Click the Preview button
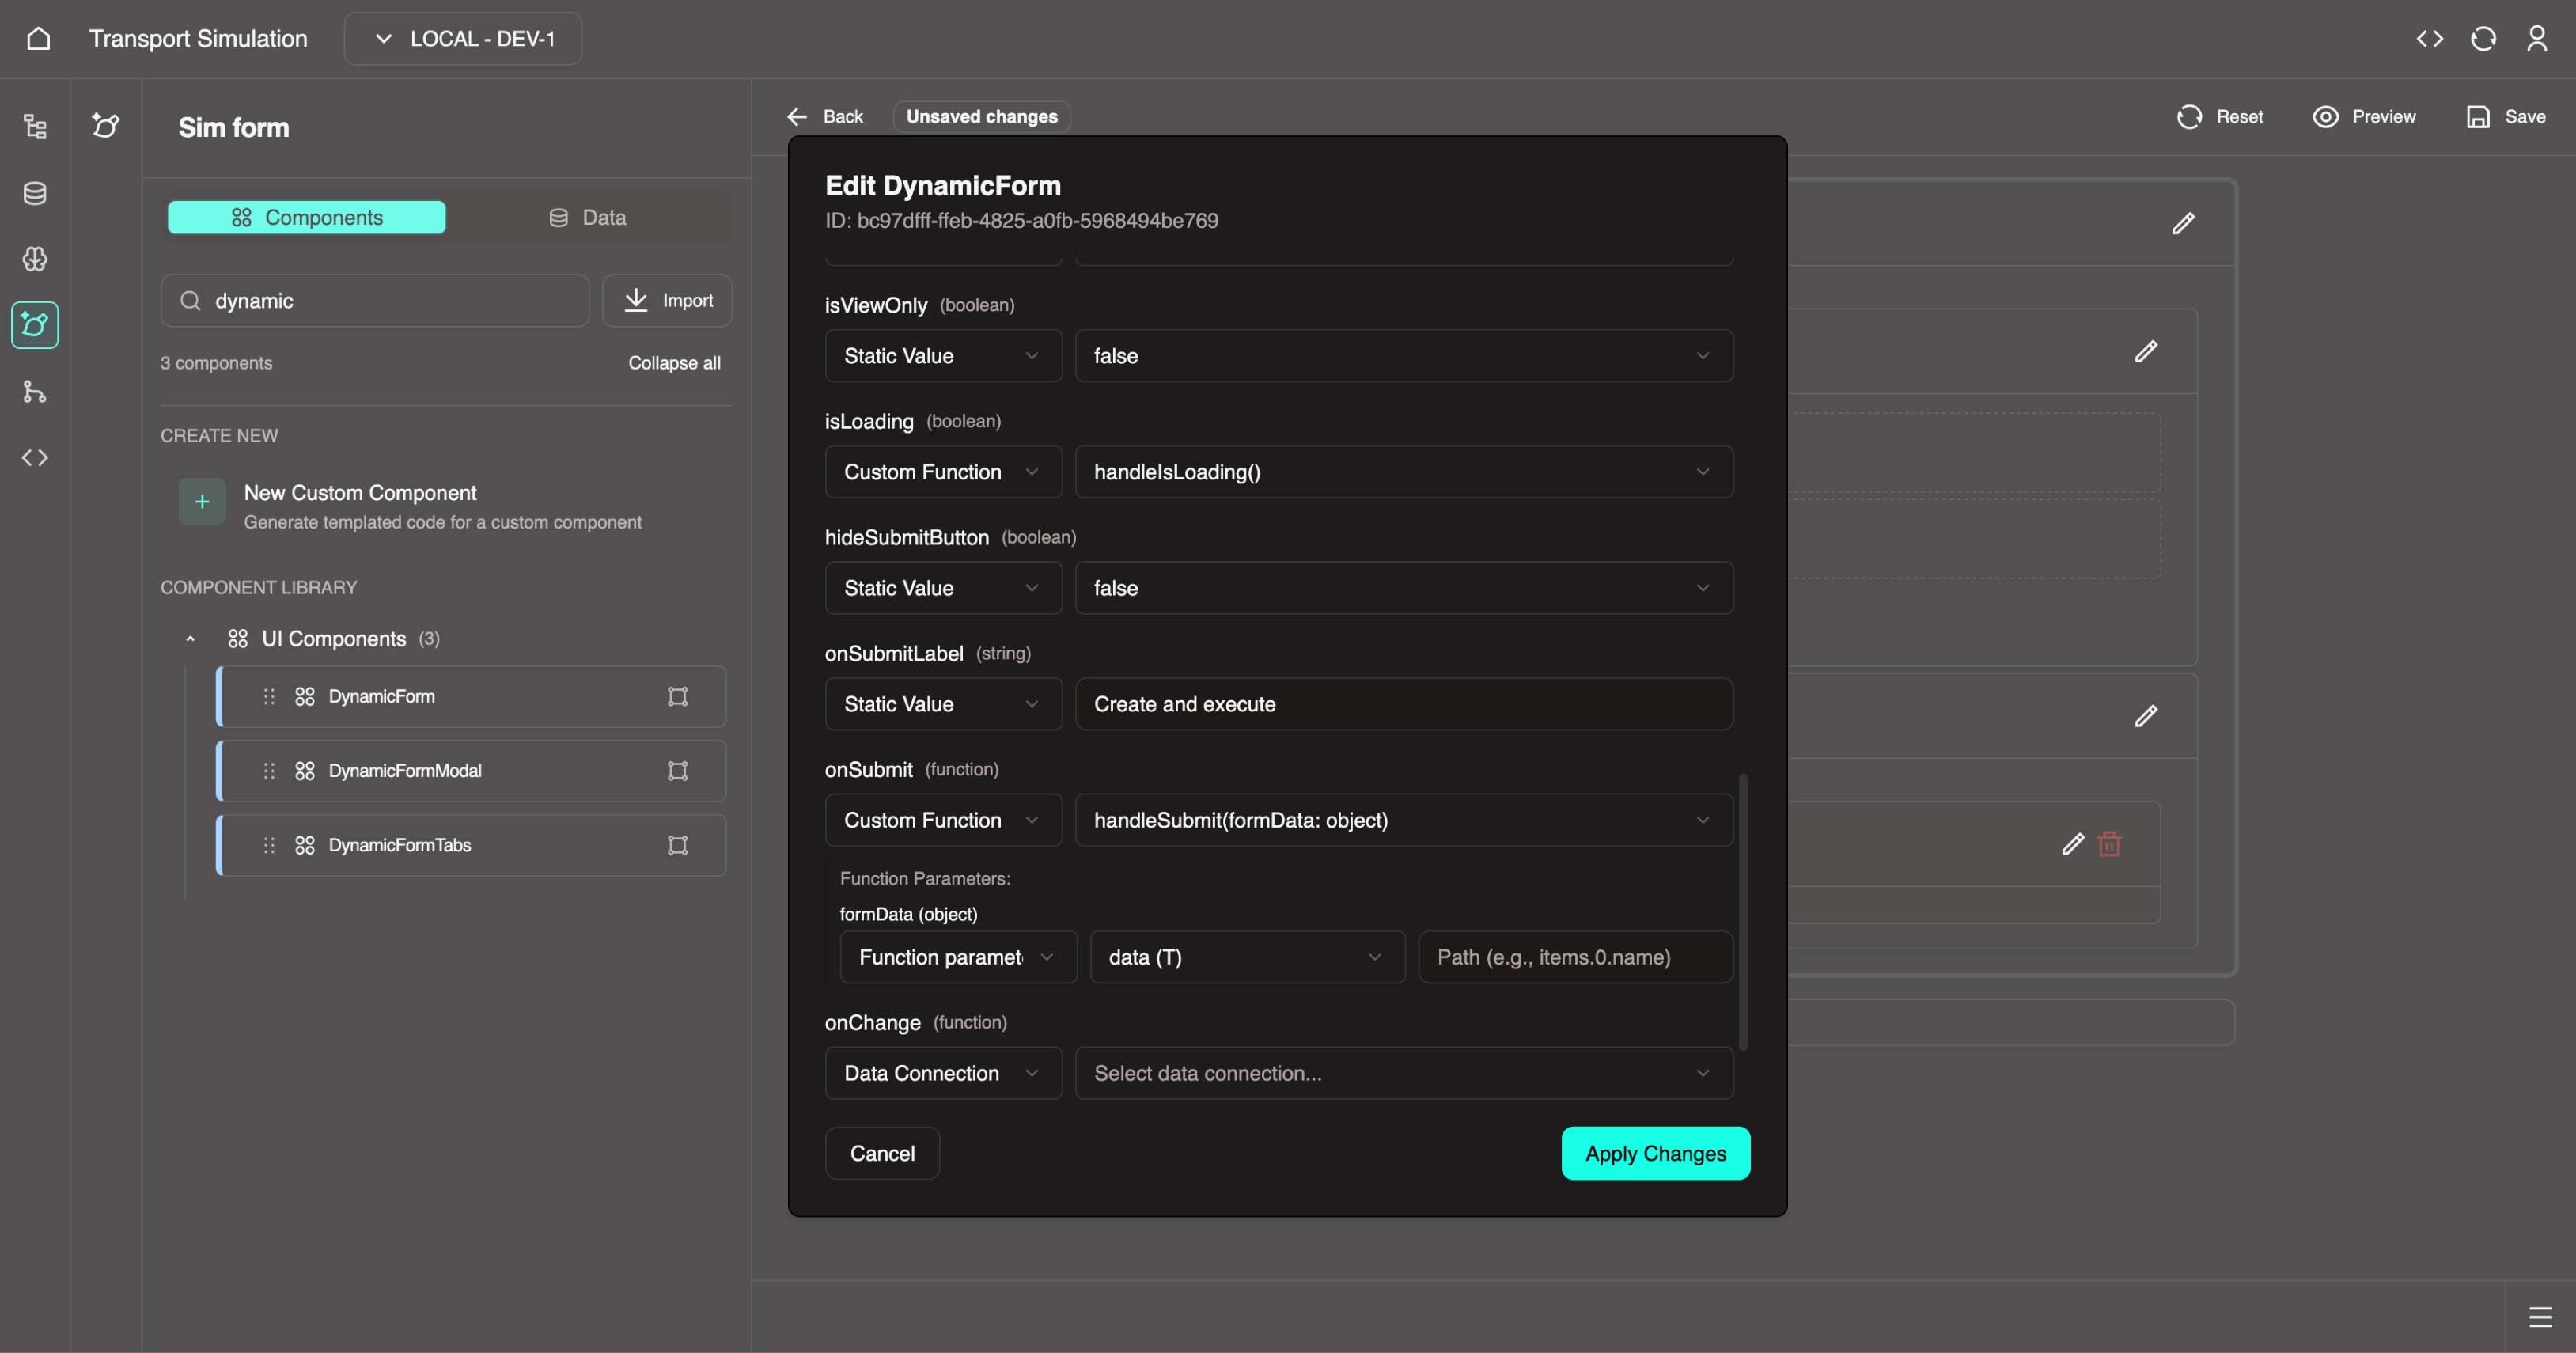The height and width of the screenshot is (1353, 2576). pos(2364,117)
